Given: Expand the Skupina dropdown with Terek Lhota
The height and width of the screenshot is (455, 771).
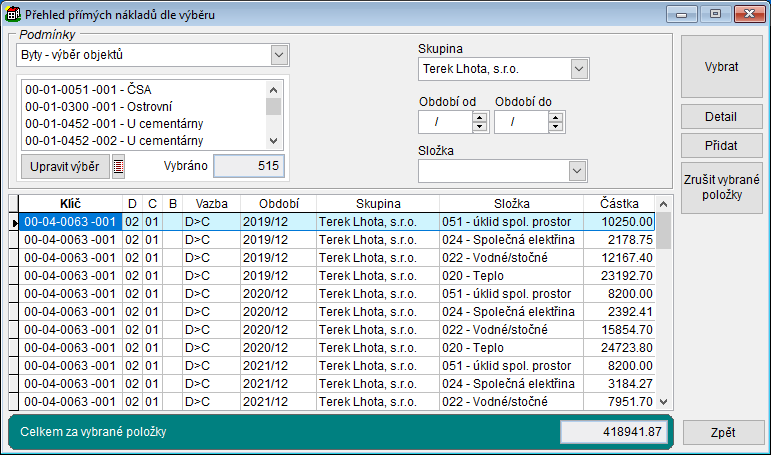Looking at the screenshot, I should pyautogui.click(x=578, y=69).
